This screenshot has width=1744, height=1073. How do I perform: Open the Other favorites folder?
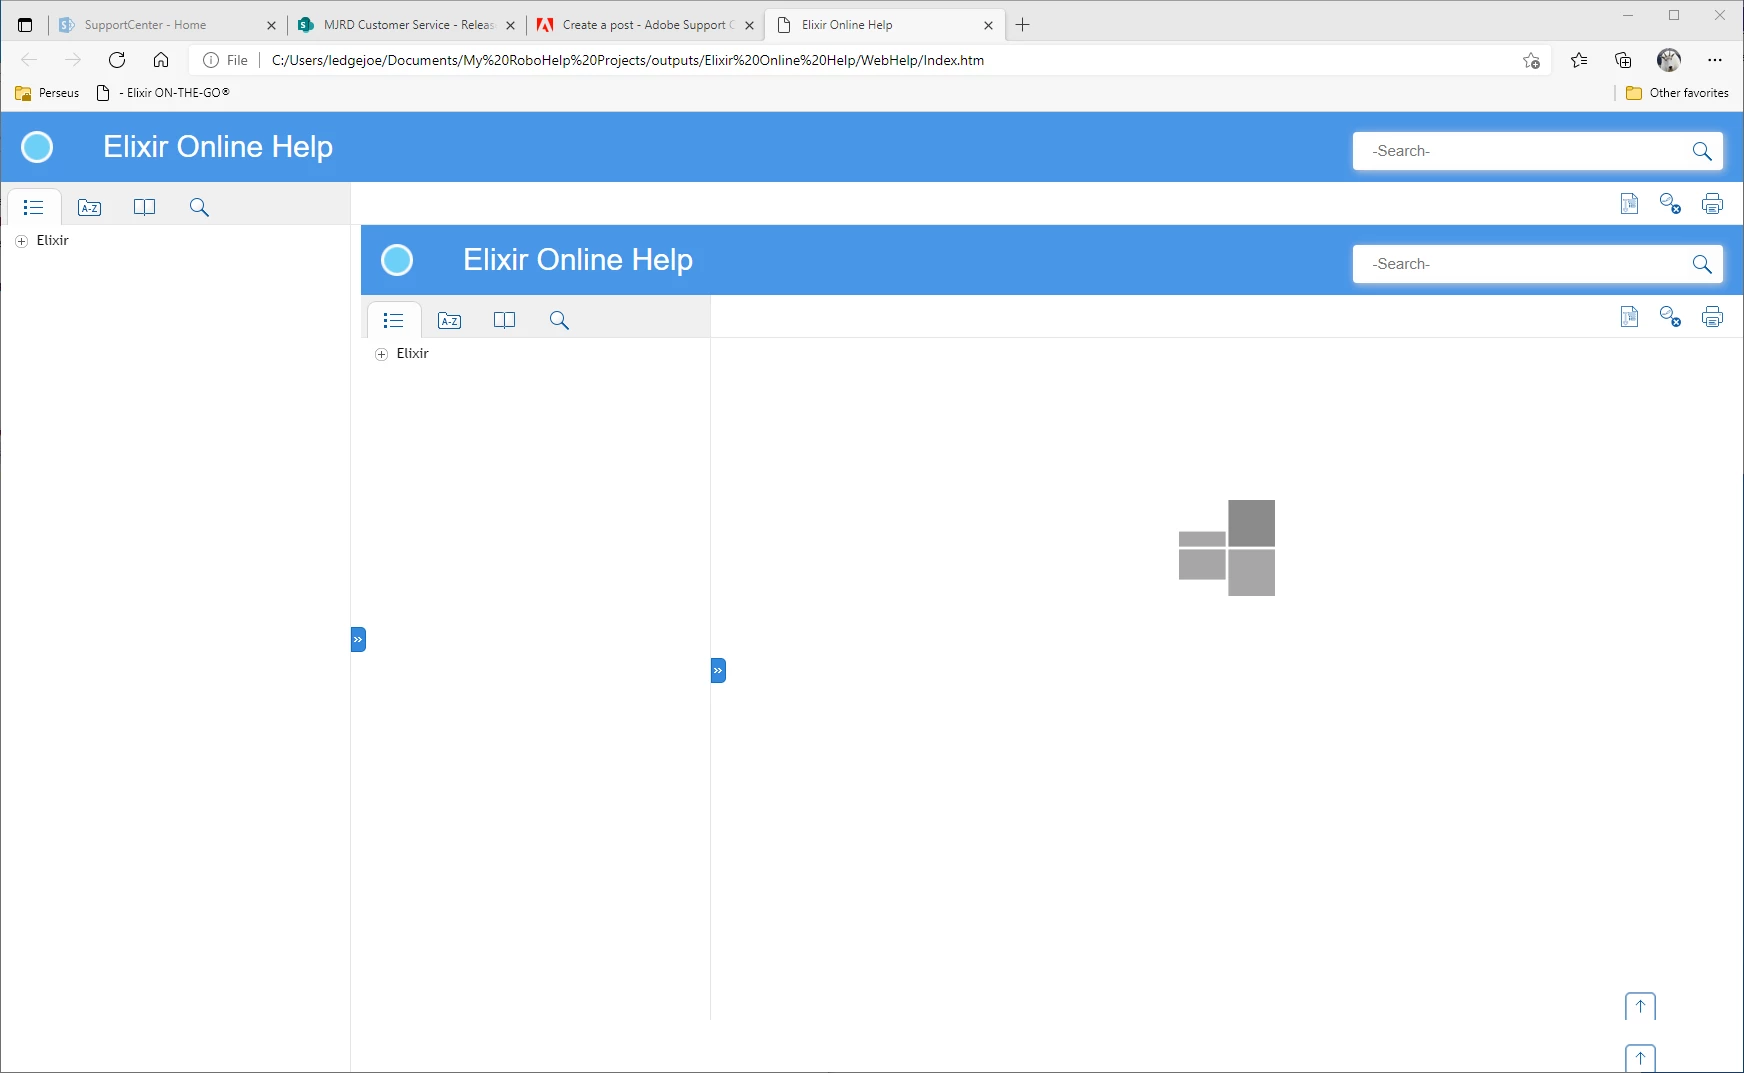pos(1677,93)
